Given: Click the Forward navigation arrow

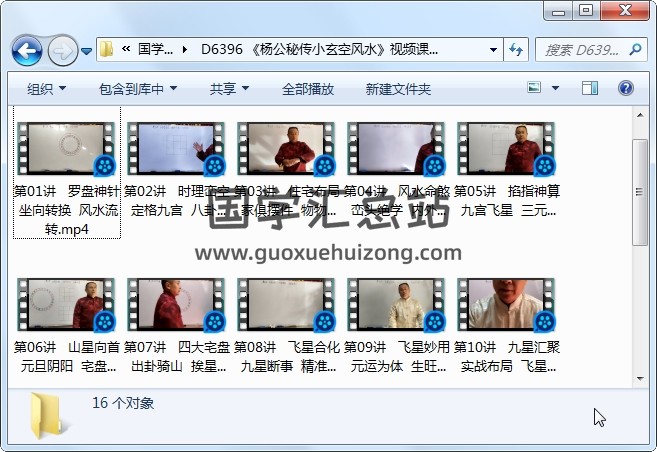Looking at the screenshot, I should [x=63, y=51].
